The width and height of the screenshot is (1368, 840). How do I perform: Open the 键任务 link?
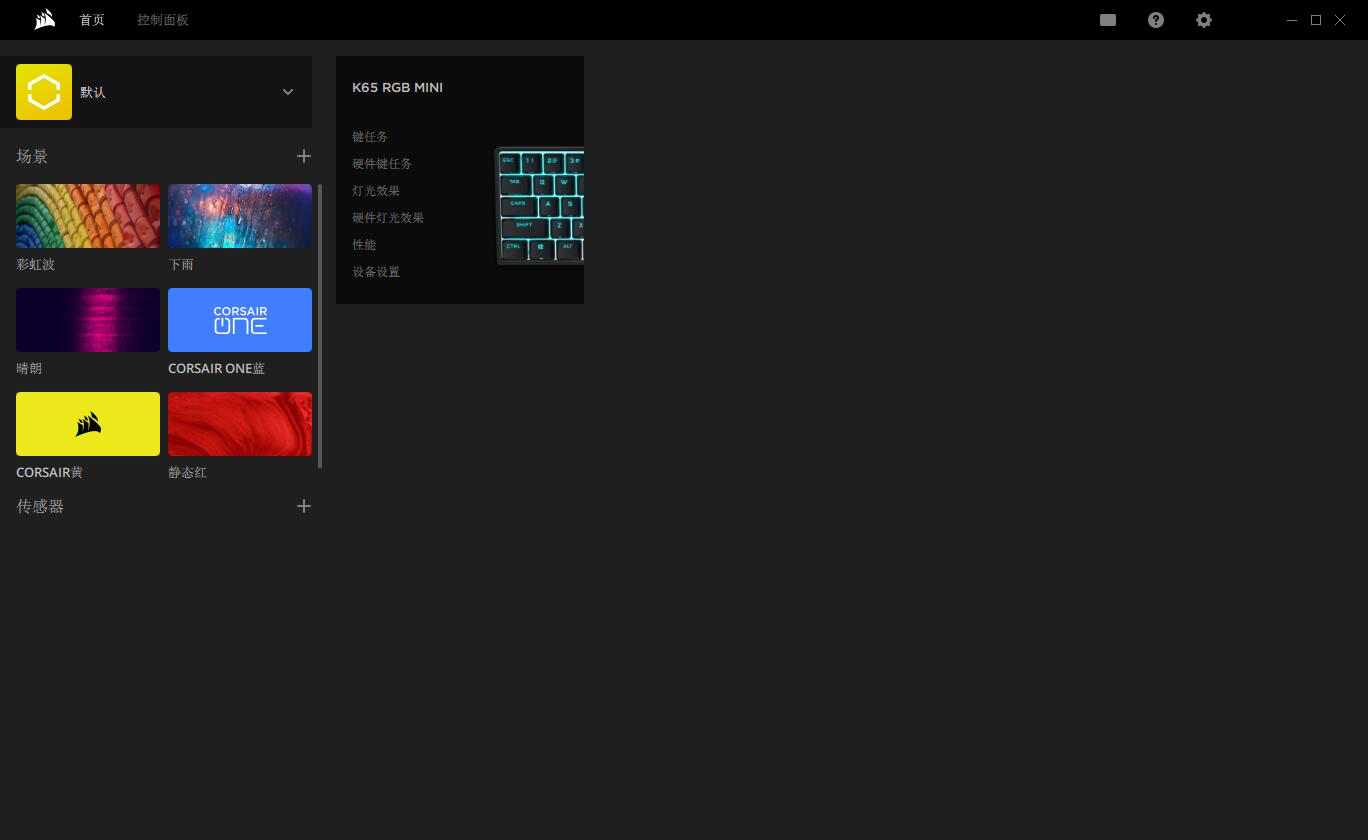coord(370,137)
